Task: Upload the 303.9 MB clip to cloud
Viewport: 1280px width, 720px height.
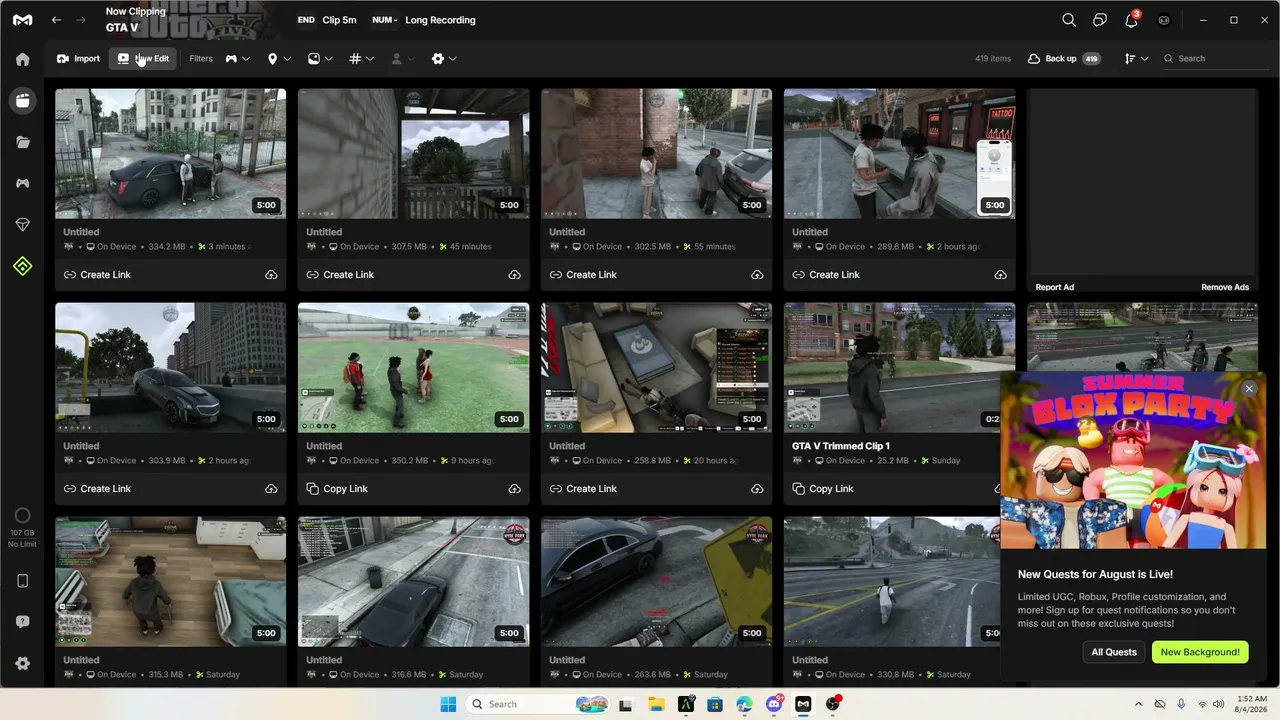Action: (271, 489)
